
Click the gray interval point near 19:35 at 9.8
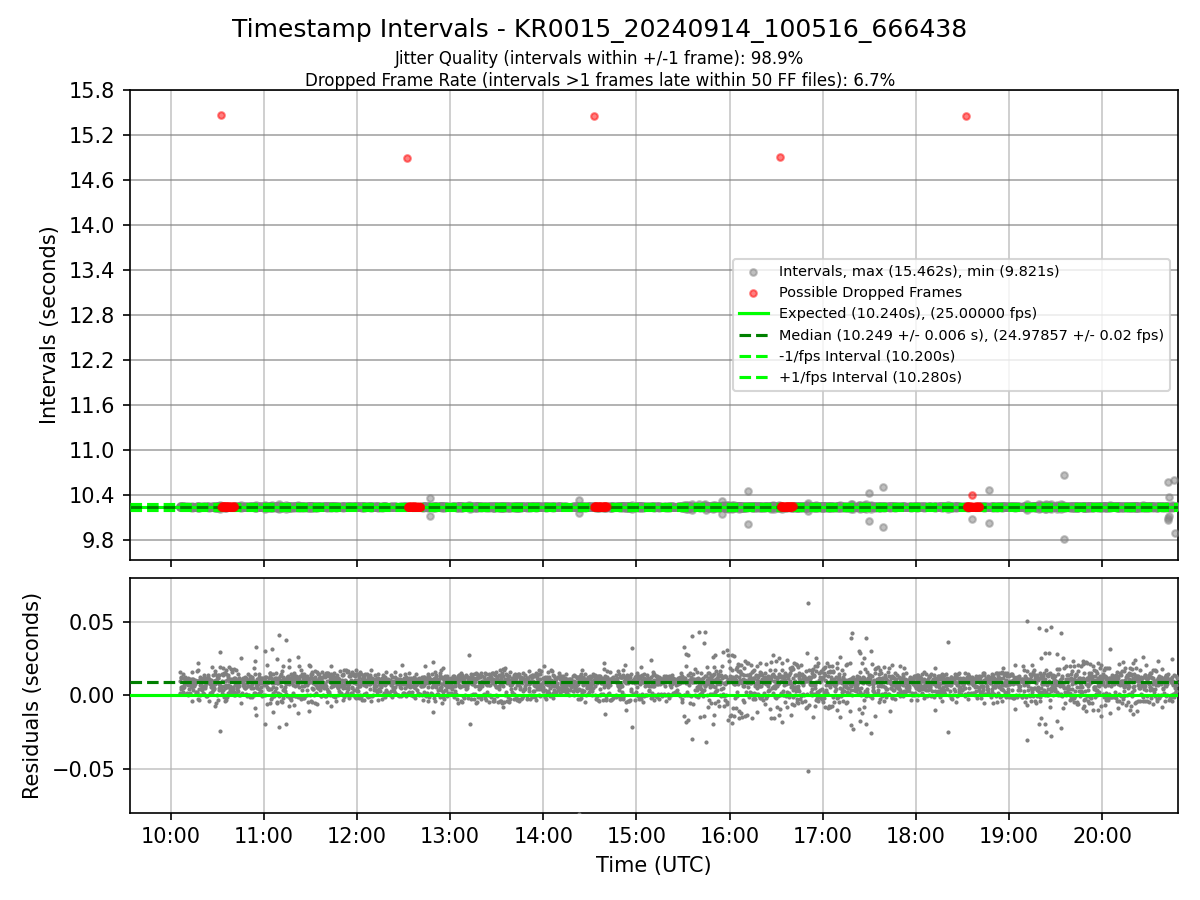tap(1064, 539)
